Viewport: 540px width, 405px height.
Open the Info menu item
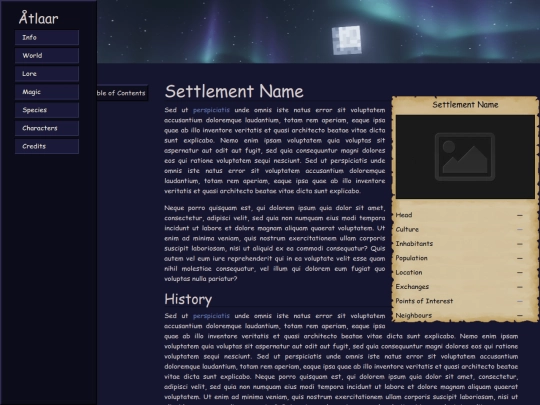[x=47, y=38]
